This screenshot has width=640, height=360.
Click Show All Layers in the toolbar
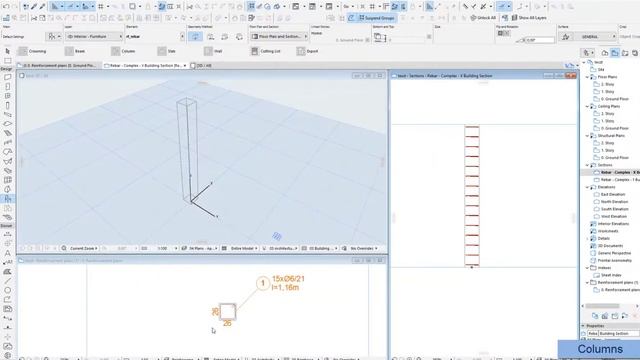point(529,18)
